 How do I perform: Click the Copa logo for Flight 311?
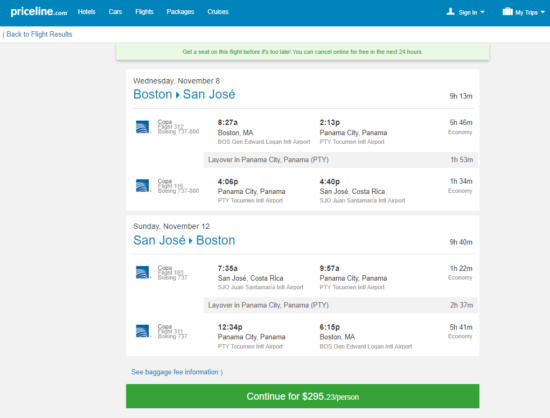coord(142,331)
